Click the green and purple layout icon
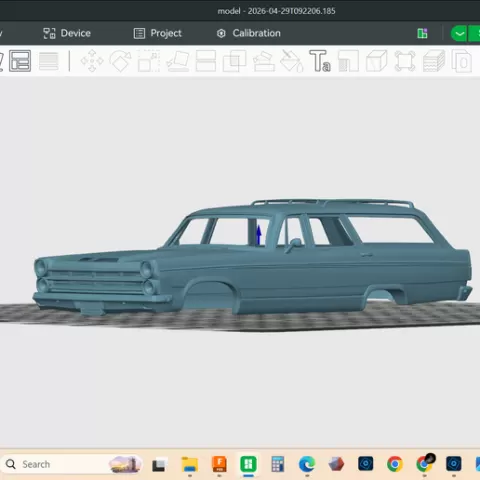This screenshot has width=480, height=480. tap(422, 33)
